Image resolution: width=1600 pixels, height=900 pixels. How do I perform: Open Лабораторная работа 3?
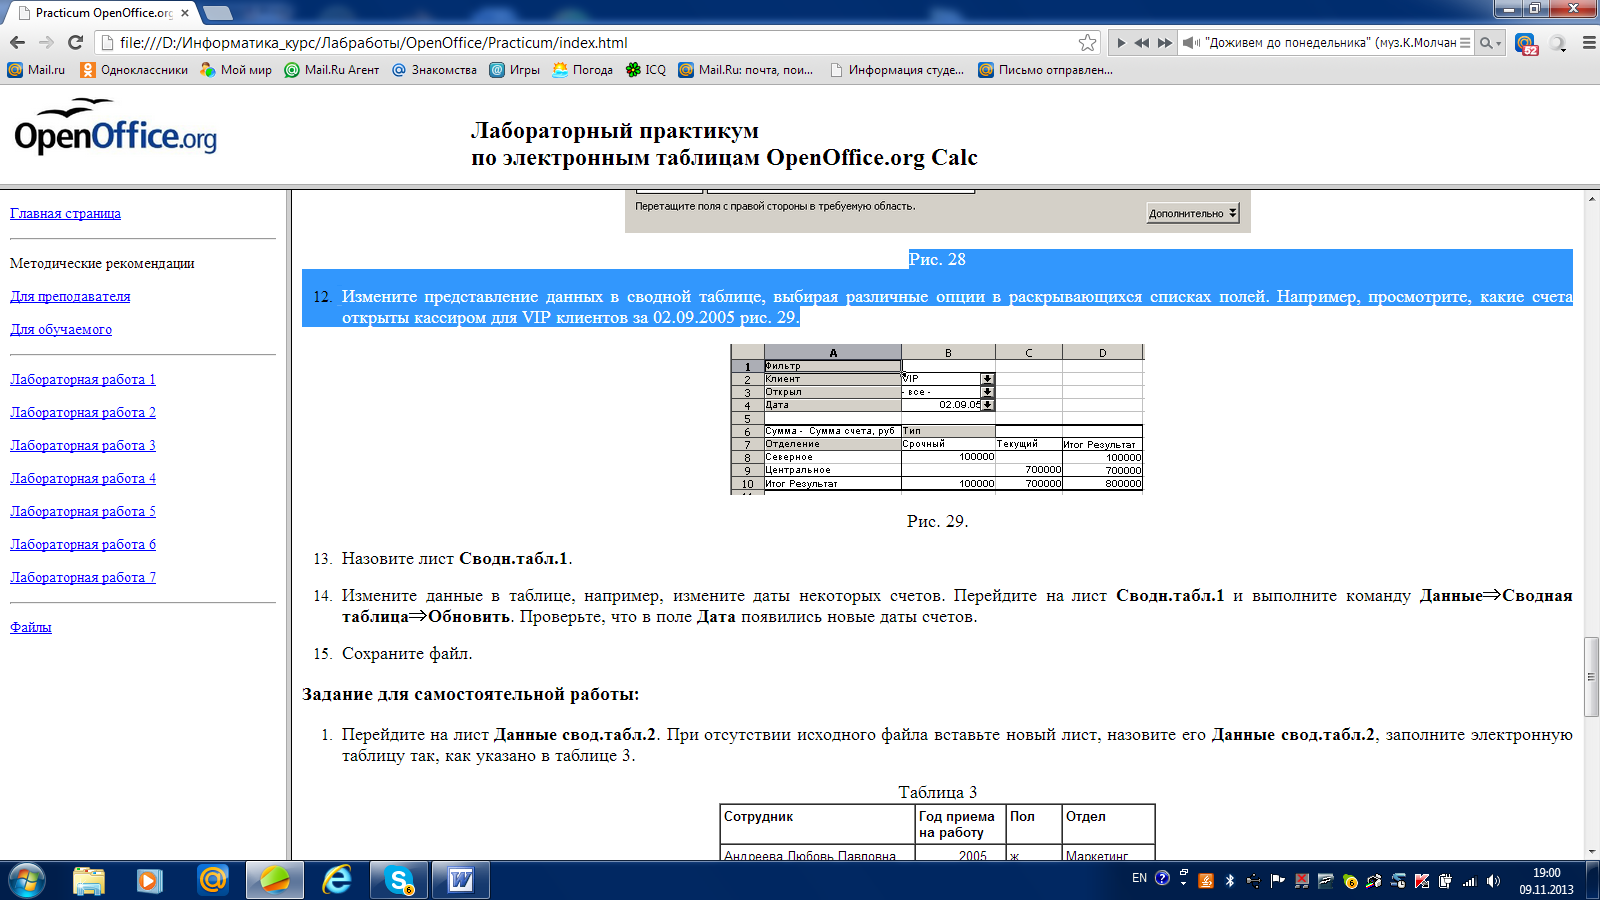click(83, 445)
